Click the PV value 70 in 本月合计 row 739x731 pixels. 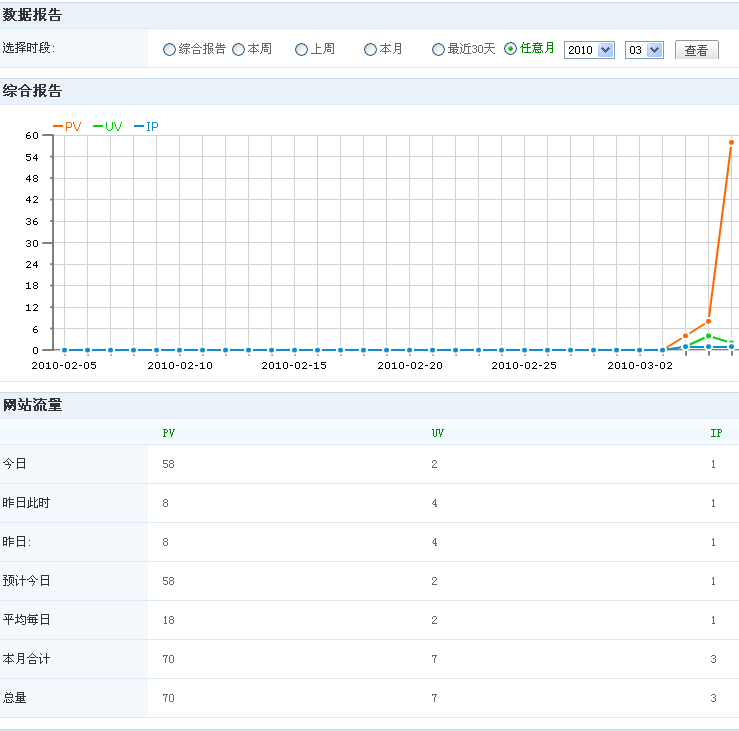168,659
